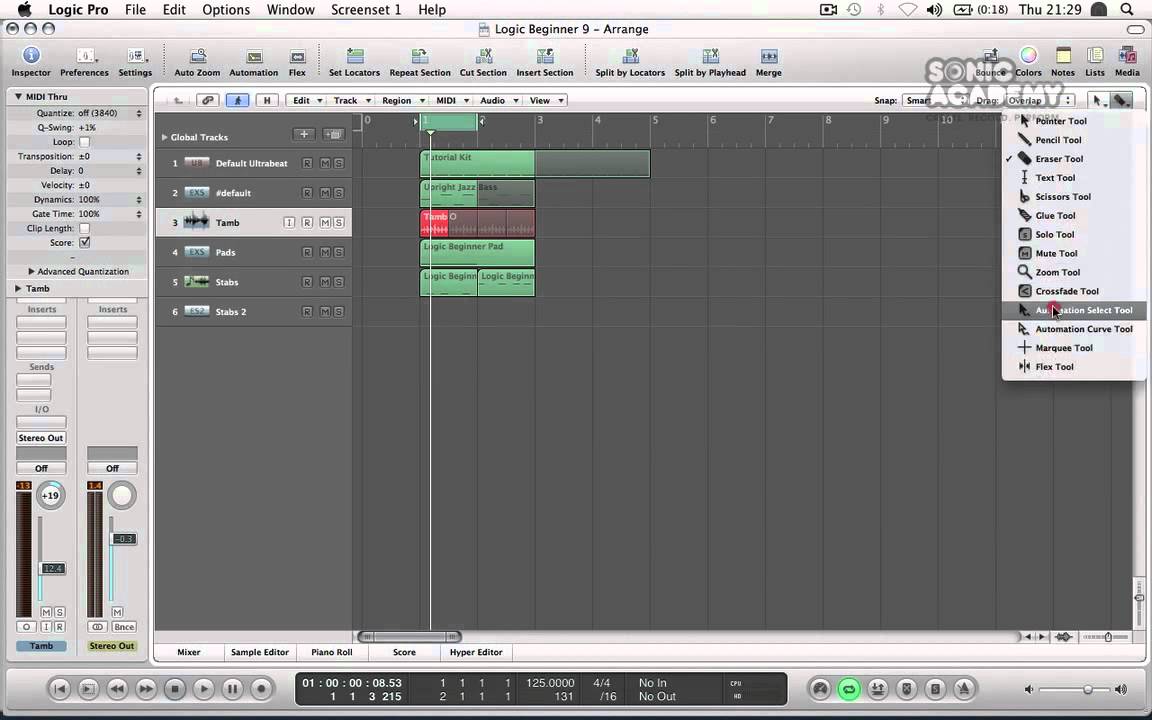
Task: Open the Quantize value stepper
Action: pos(139,113)
